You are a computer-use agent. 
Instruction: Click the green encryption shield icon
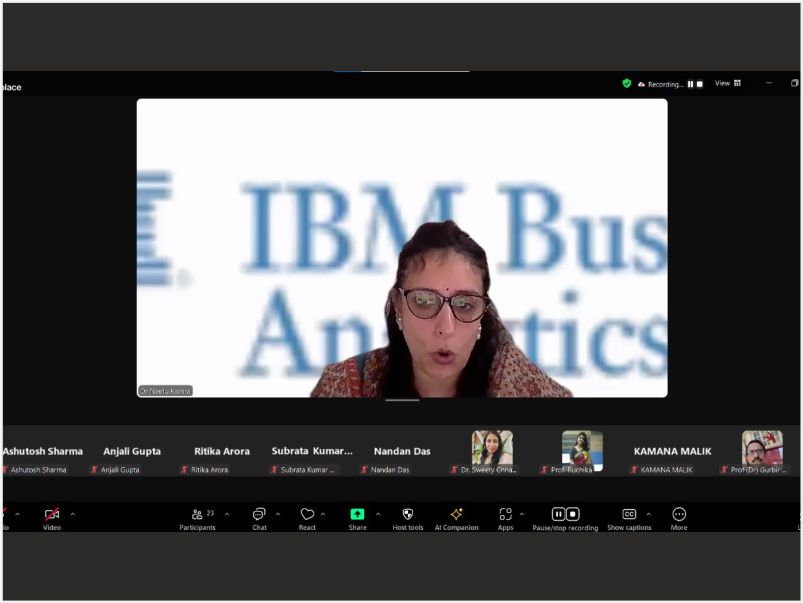point(627,84)
